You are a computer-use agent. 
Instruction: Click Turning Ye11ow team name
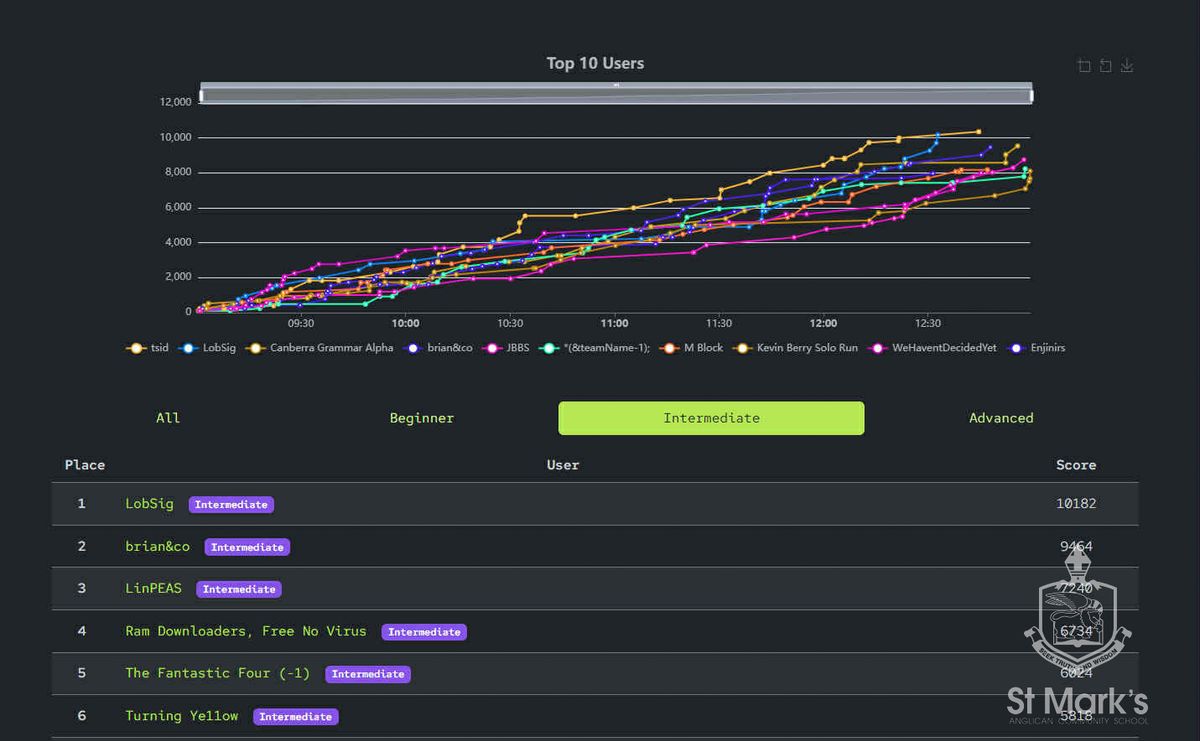(x=182, y=716)
